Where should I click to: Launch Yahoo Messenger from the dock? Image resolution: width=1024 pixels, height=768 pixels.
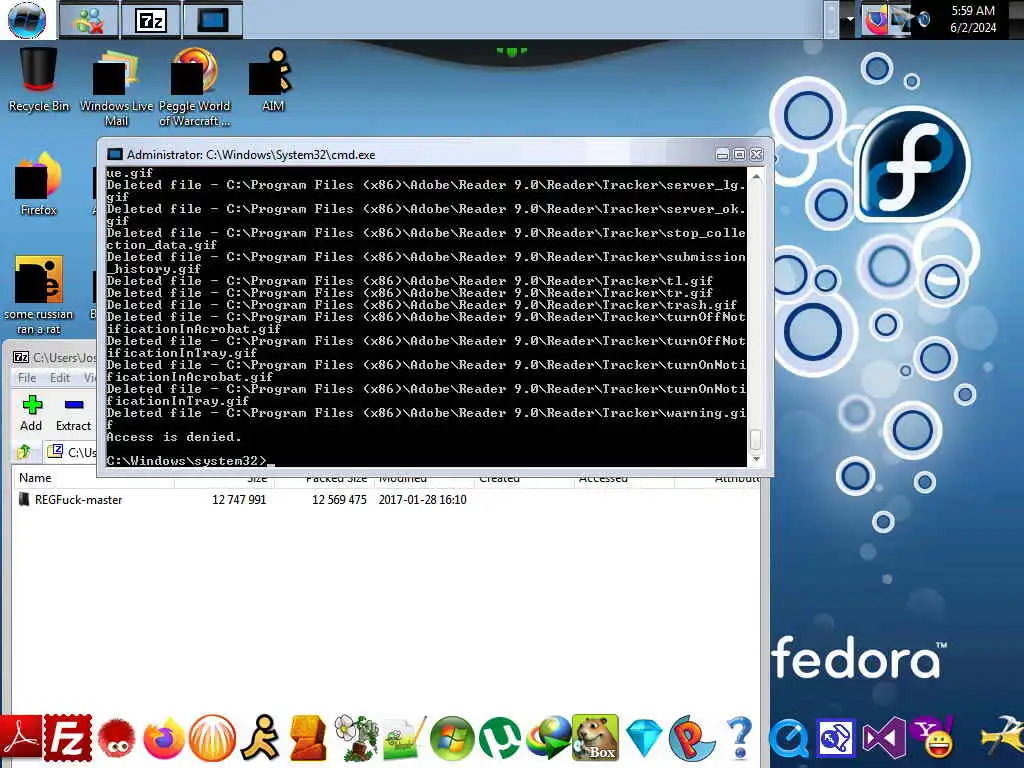click(933, 738)
